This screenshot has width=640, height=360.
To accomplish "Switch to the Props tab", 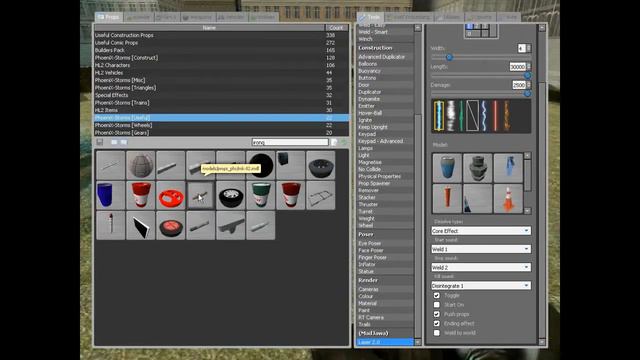I will click(109, 17).
